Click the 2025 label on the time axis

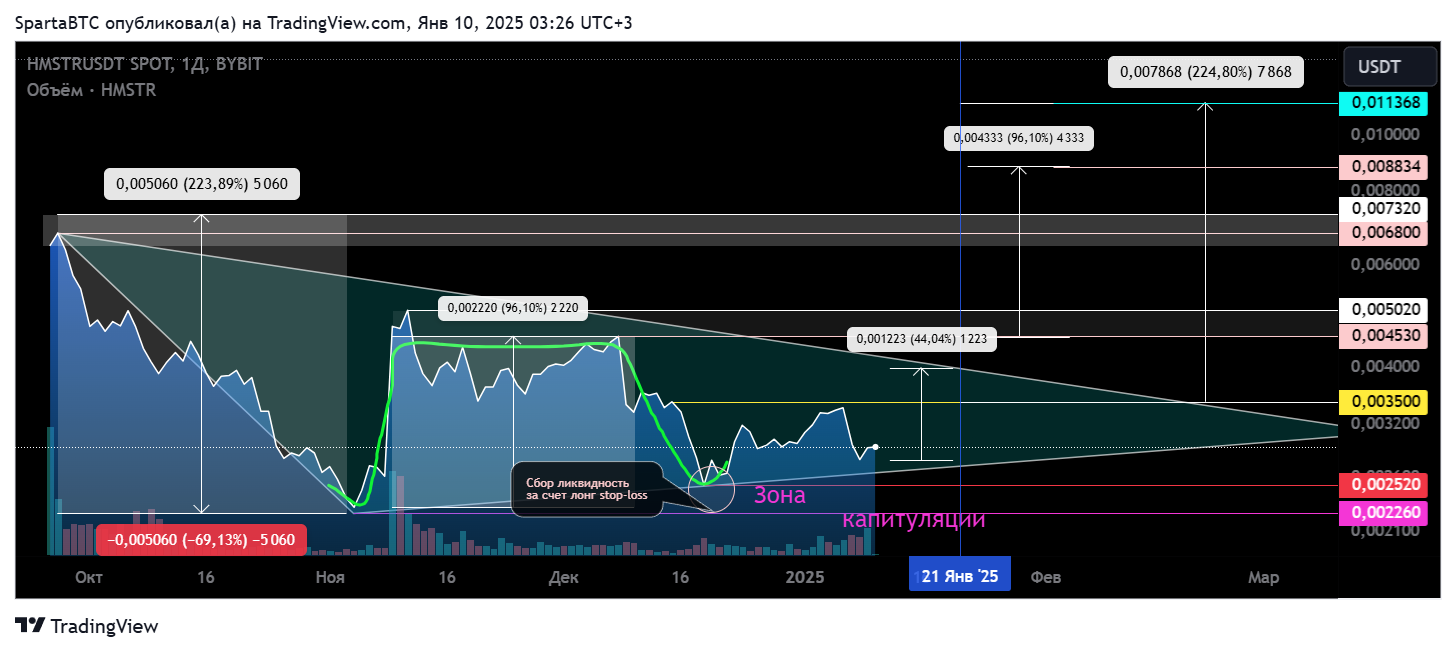[806, 577]
